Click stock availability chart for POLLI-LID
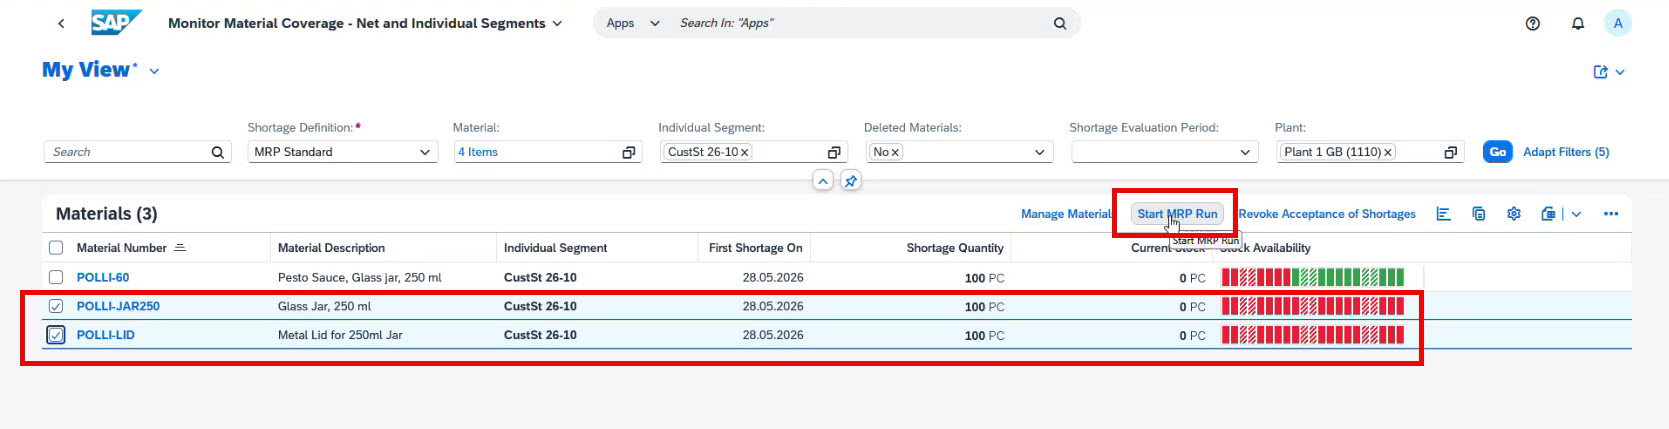Screen dimensions: 1669x429 click(1313, 335)
